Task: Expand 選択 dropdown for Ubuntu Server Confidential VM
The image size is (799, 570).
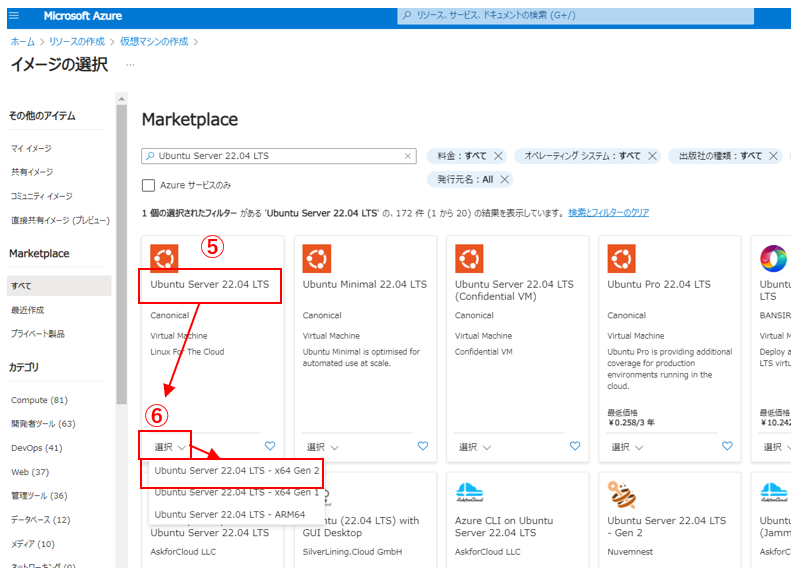Action: 474,447
